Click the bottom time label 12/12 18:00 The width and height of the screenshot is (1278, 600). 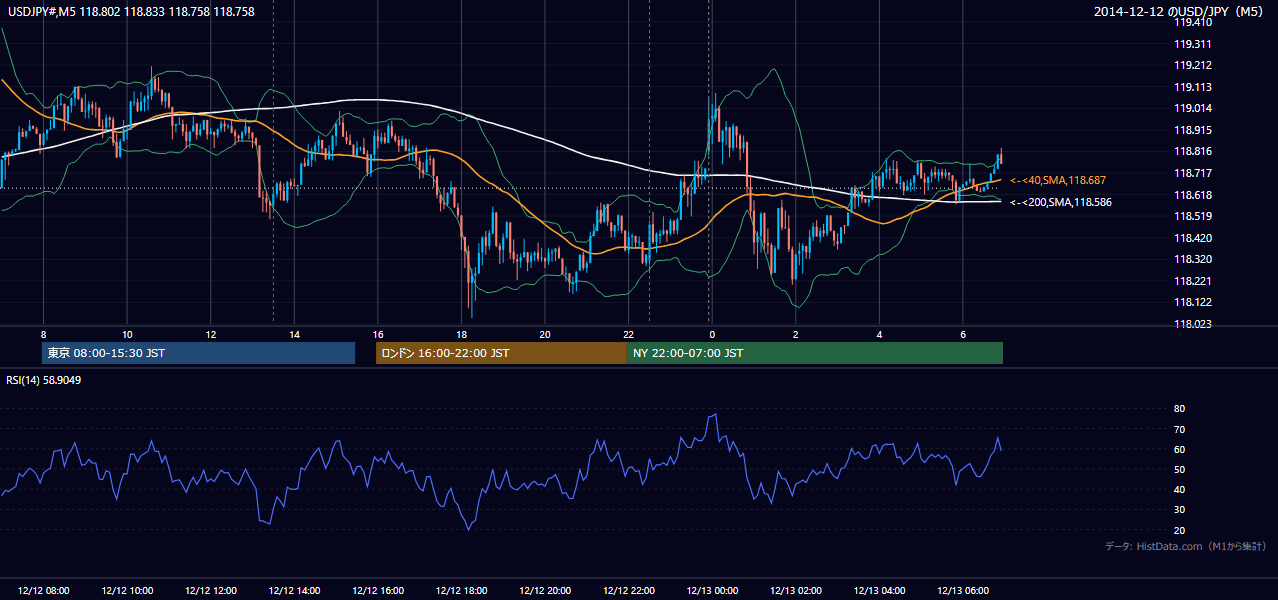point(461,591)
